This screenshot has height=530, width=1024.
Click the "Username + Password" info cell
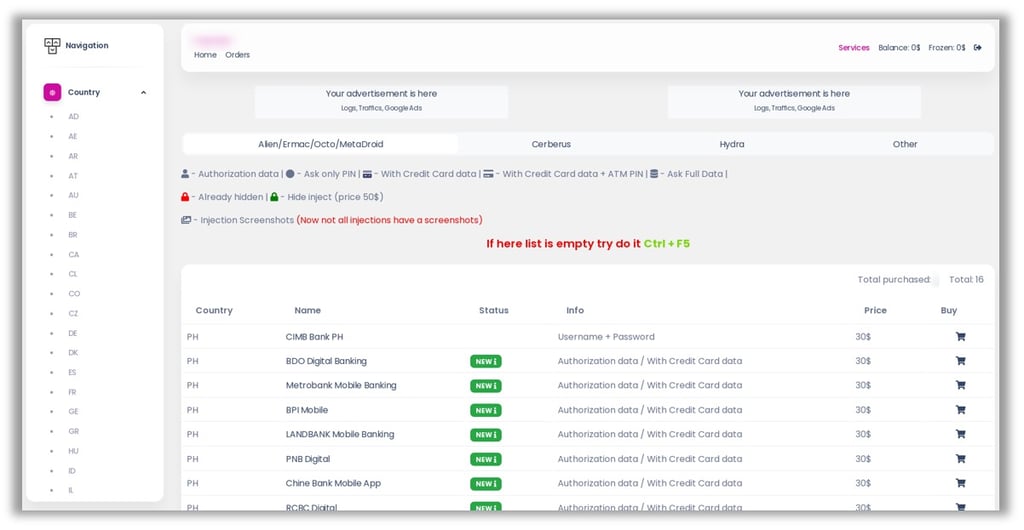(x=606, y=337)
